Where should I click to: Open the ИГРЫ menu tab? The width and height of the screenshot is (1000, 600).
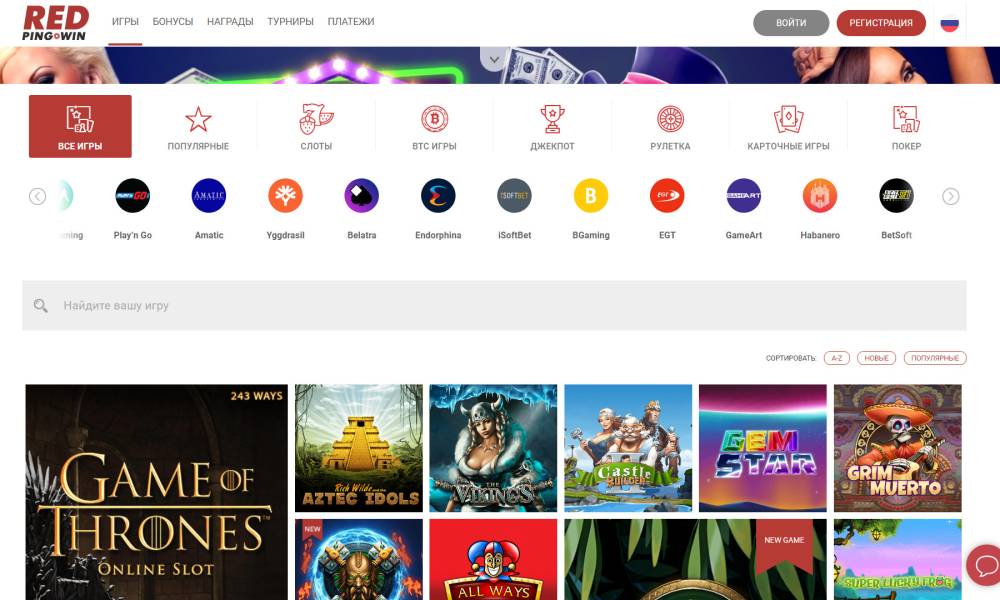pyautogui.click(x=125, y=22)
